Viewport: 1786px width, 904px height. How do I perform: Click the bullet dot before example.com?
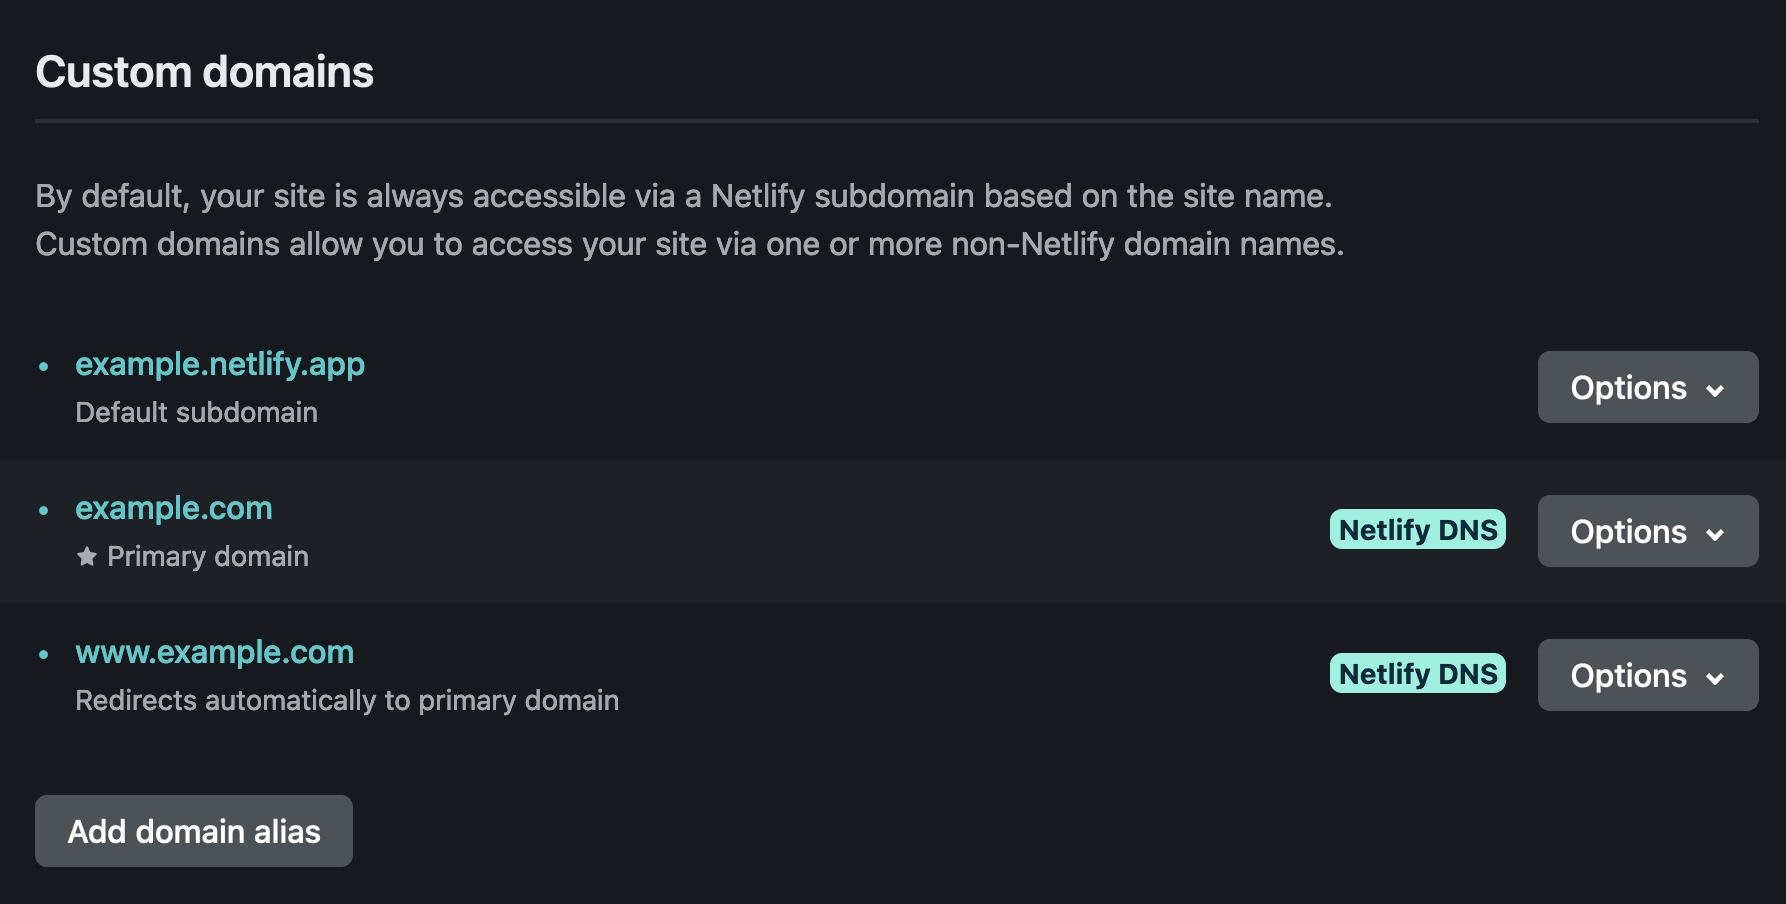(x=44, y=511)
